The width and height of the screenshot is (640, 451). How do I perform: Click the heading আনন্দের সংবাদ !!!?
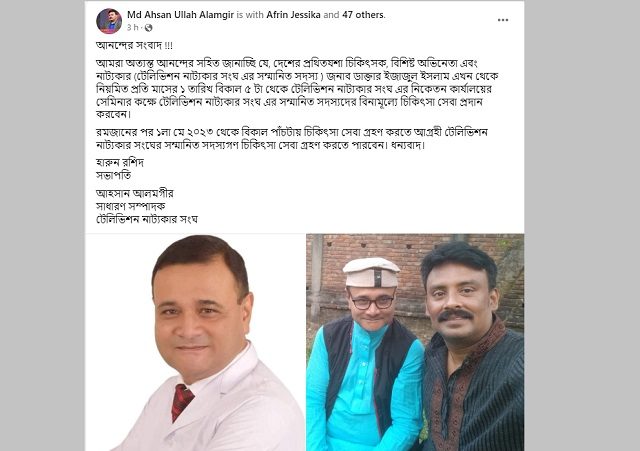(x=134, y=45)
